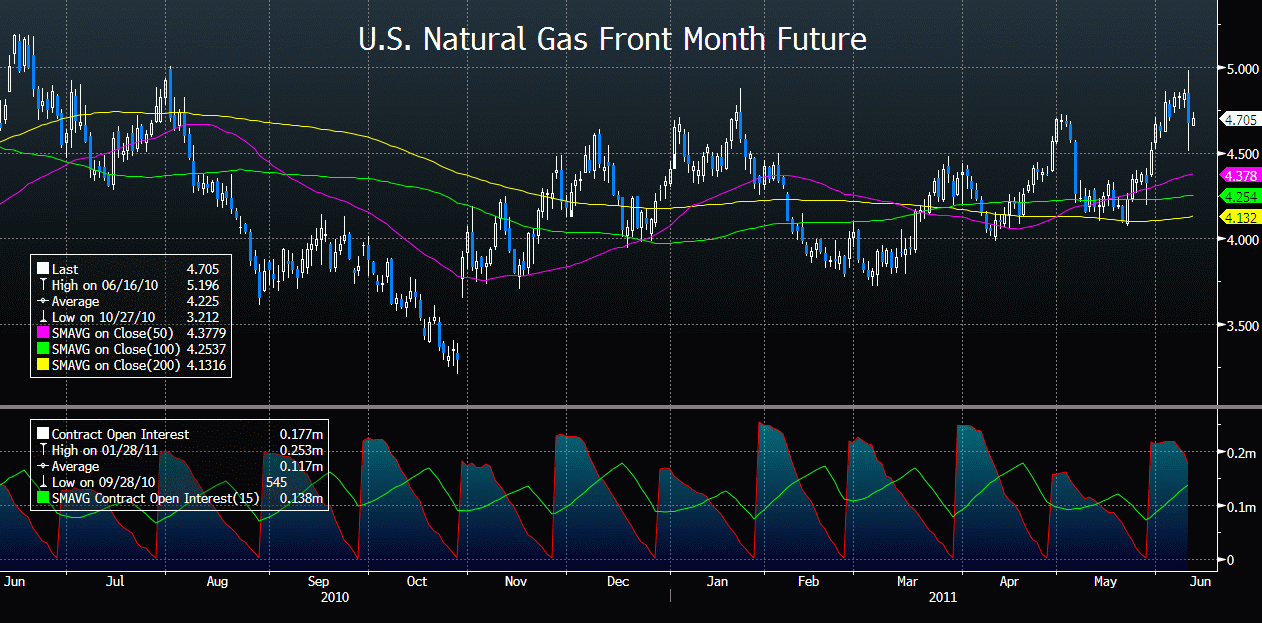The image size is (1262, 623).
Task: Click the High marker icon for 06/16/10
Action: (x=42, y=285)
